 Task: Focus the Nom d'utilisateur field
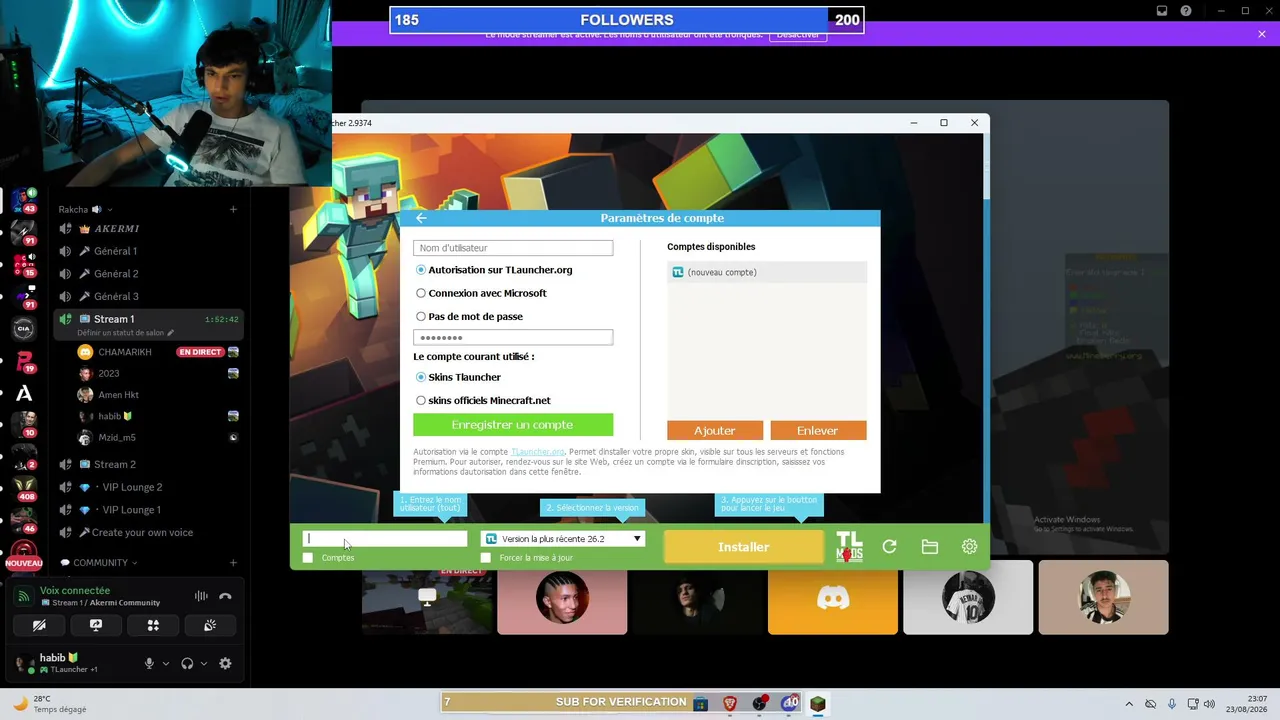pyautogui.click(x=513, y=248)
